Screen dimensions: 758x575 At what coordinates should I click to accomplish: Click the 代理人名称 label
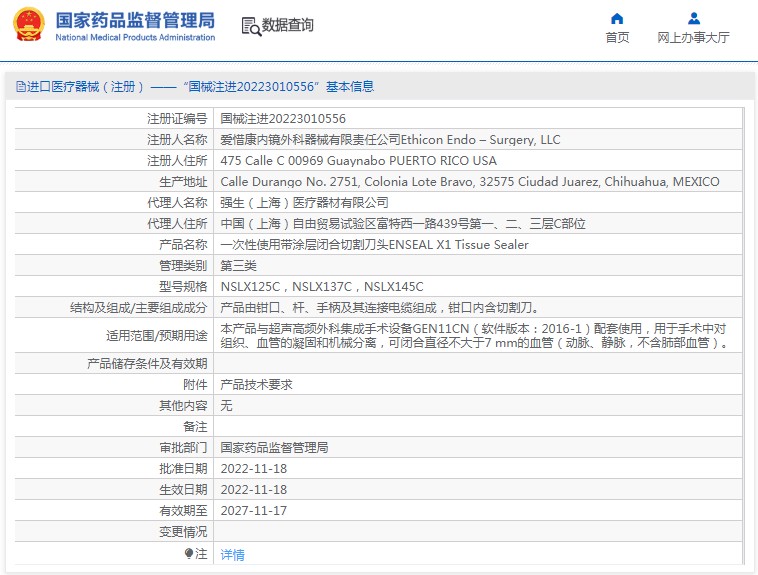pyautogui.click(x=177, y=203)
